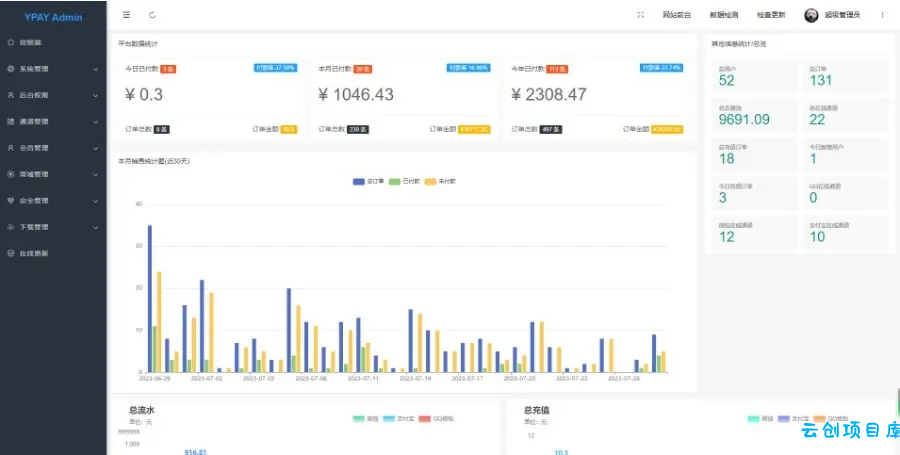Screen dimensions: 900x455
Task: Toggle the 未付款 legend series in monthly chart
Action: pos(440,181)
